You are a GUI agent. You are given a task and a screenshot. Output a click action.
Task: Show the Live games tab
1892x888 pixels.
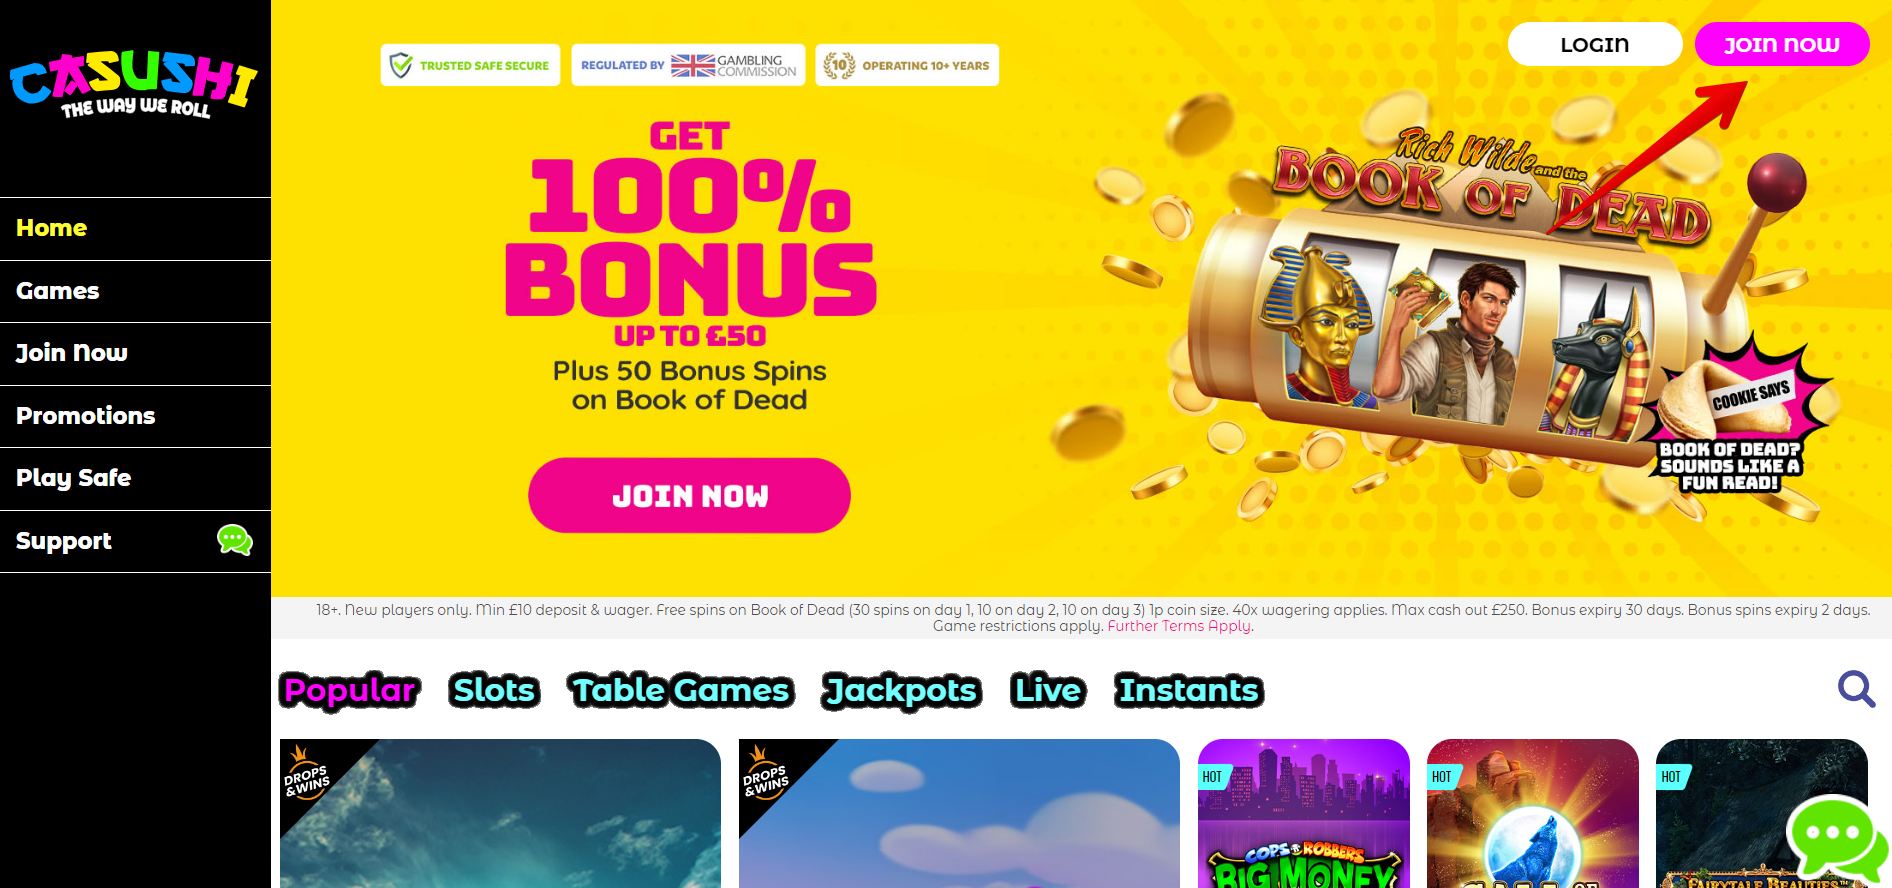(x=1048, y=690)
